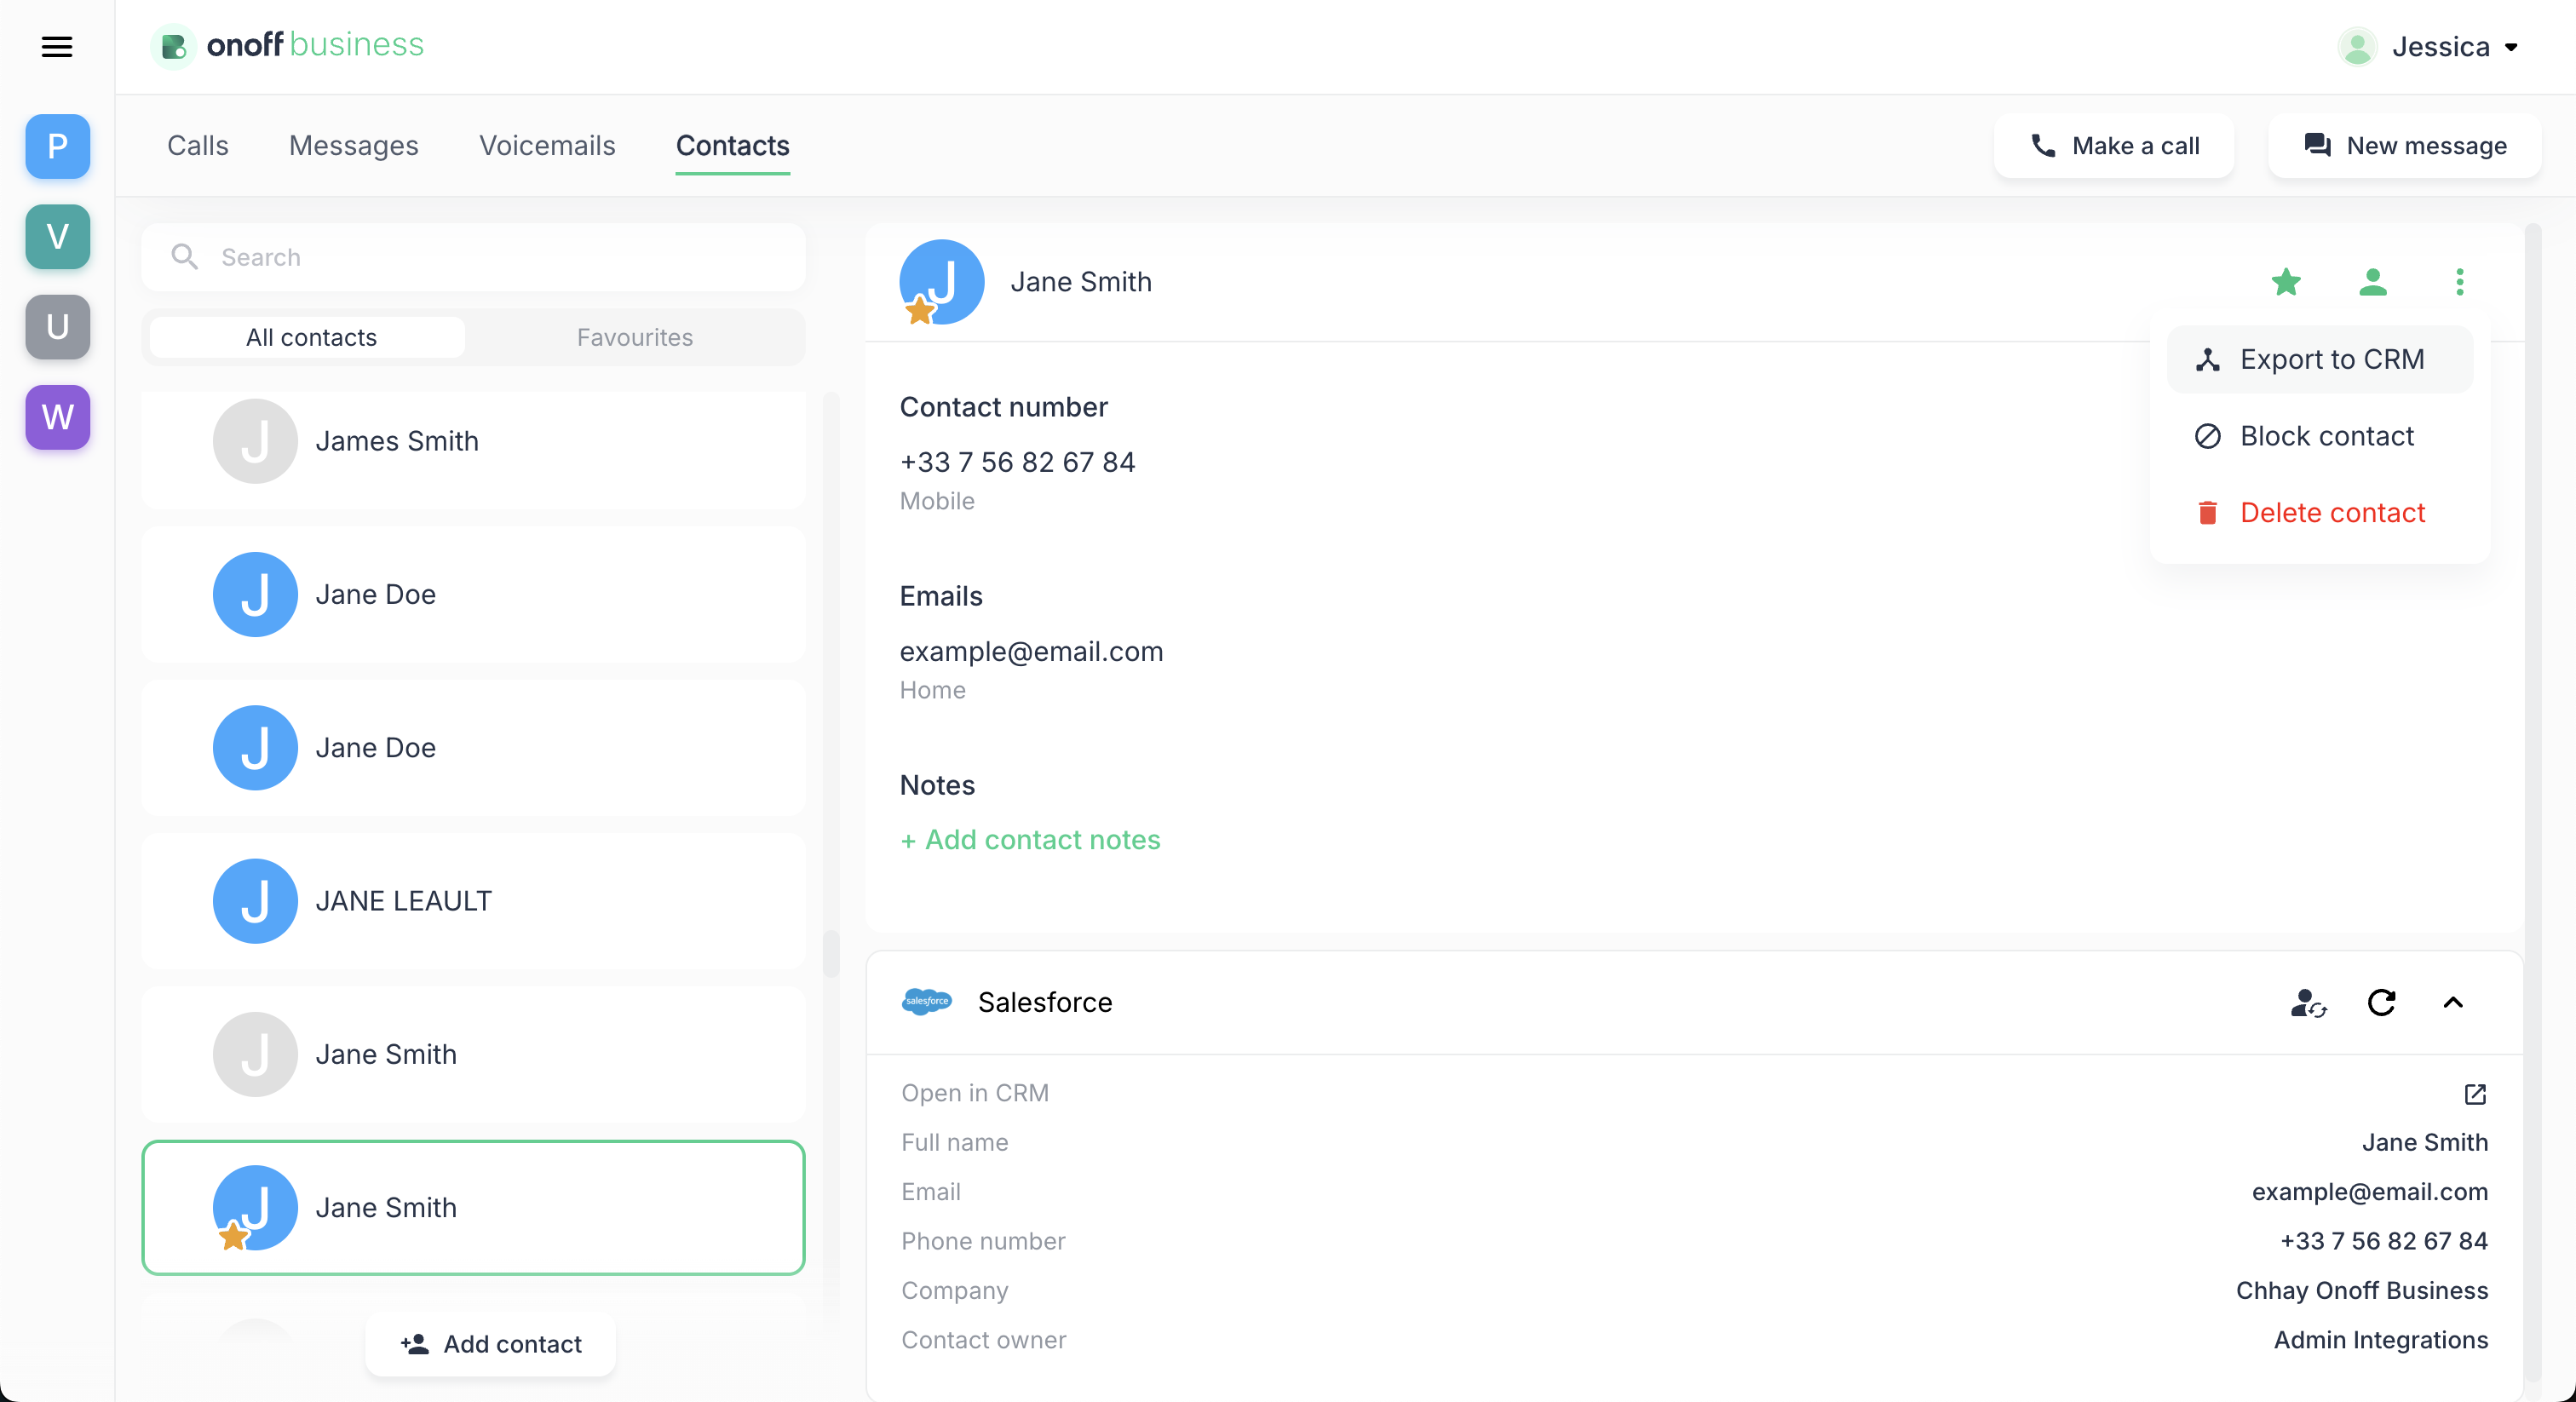The image size is (2576, 1402).
Task: Click Admin Integrations contact owner value
Action: pos(2381,1340)
